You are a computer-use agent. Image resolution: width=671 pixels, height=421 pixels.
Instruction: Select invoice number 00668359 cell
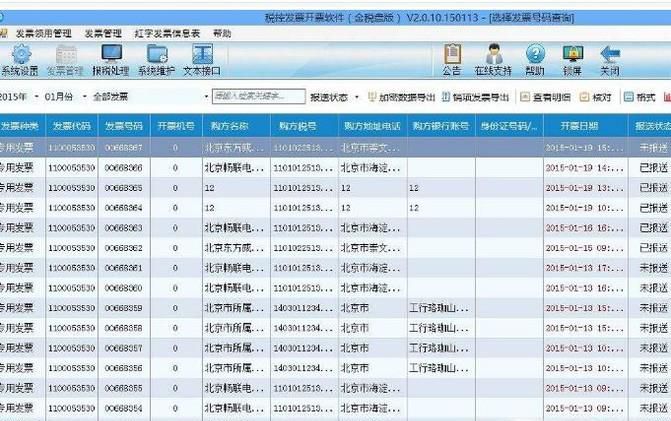pos(124,308)
